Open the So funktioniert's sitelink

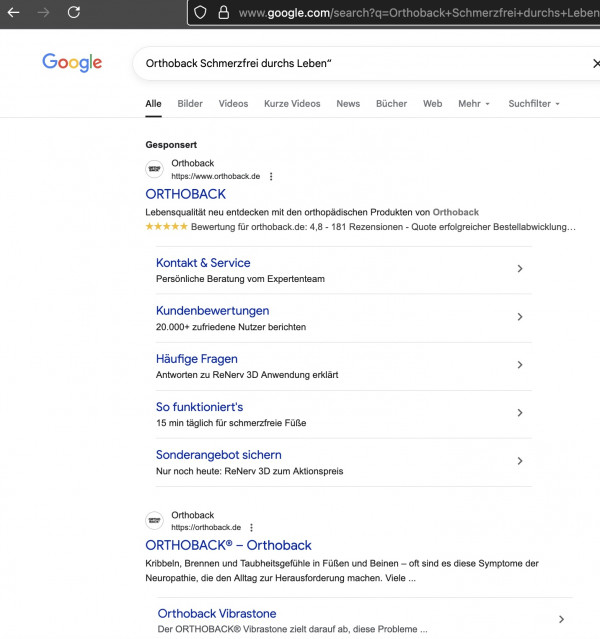199,407
